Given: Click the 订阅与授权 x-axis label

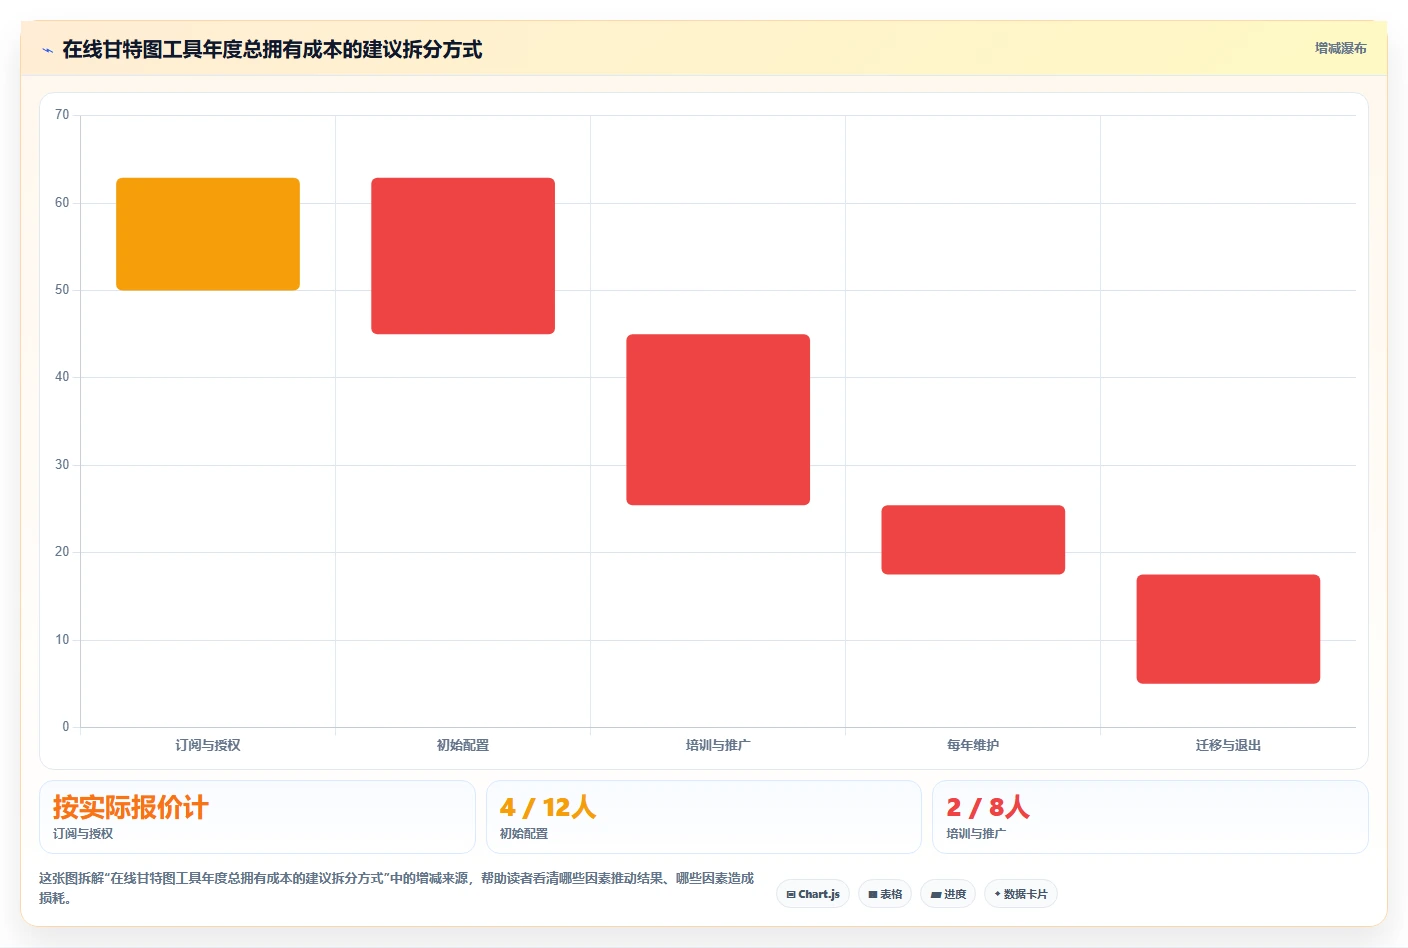Looking at the screenshot, I should (x=208, y=745).
